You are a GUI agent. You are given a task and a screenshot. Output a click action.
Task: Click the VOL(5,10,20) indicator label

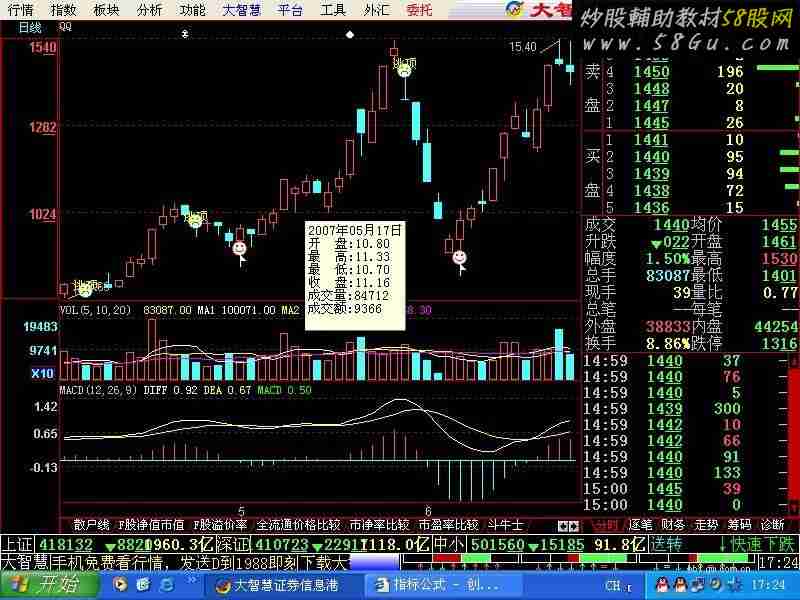(95, 310)
